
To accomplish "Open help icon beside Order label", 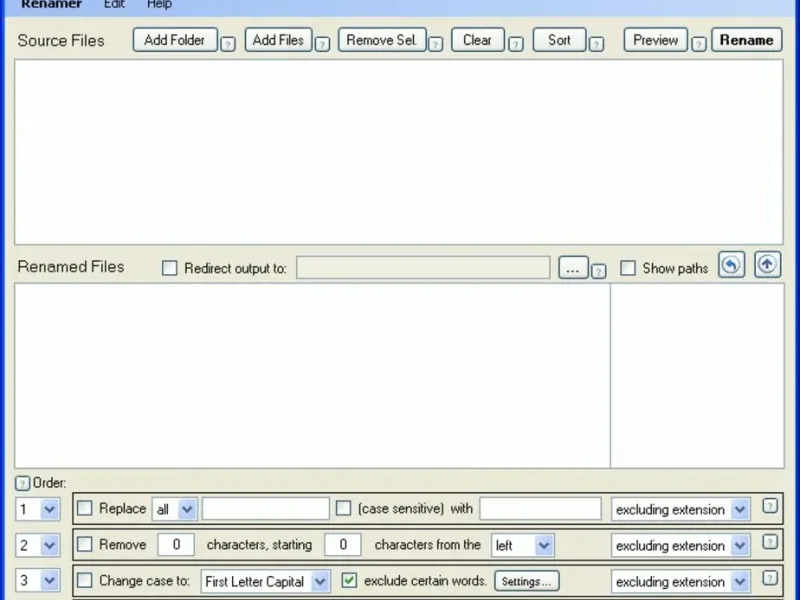I will pos(22,483).
